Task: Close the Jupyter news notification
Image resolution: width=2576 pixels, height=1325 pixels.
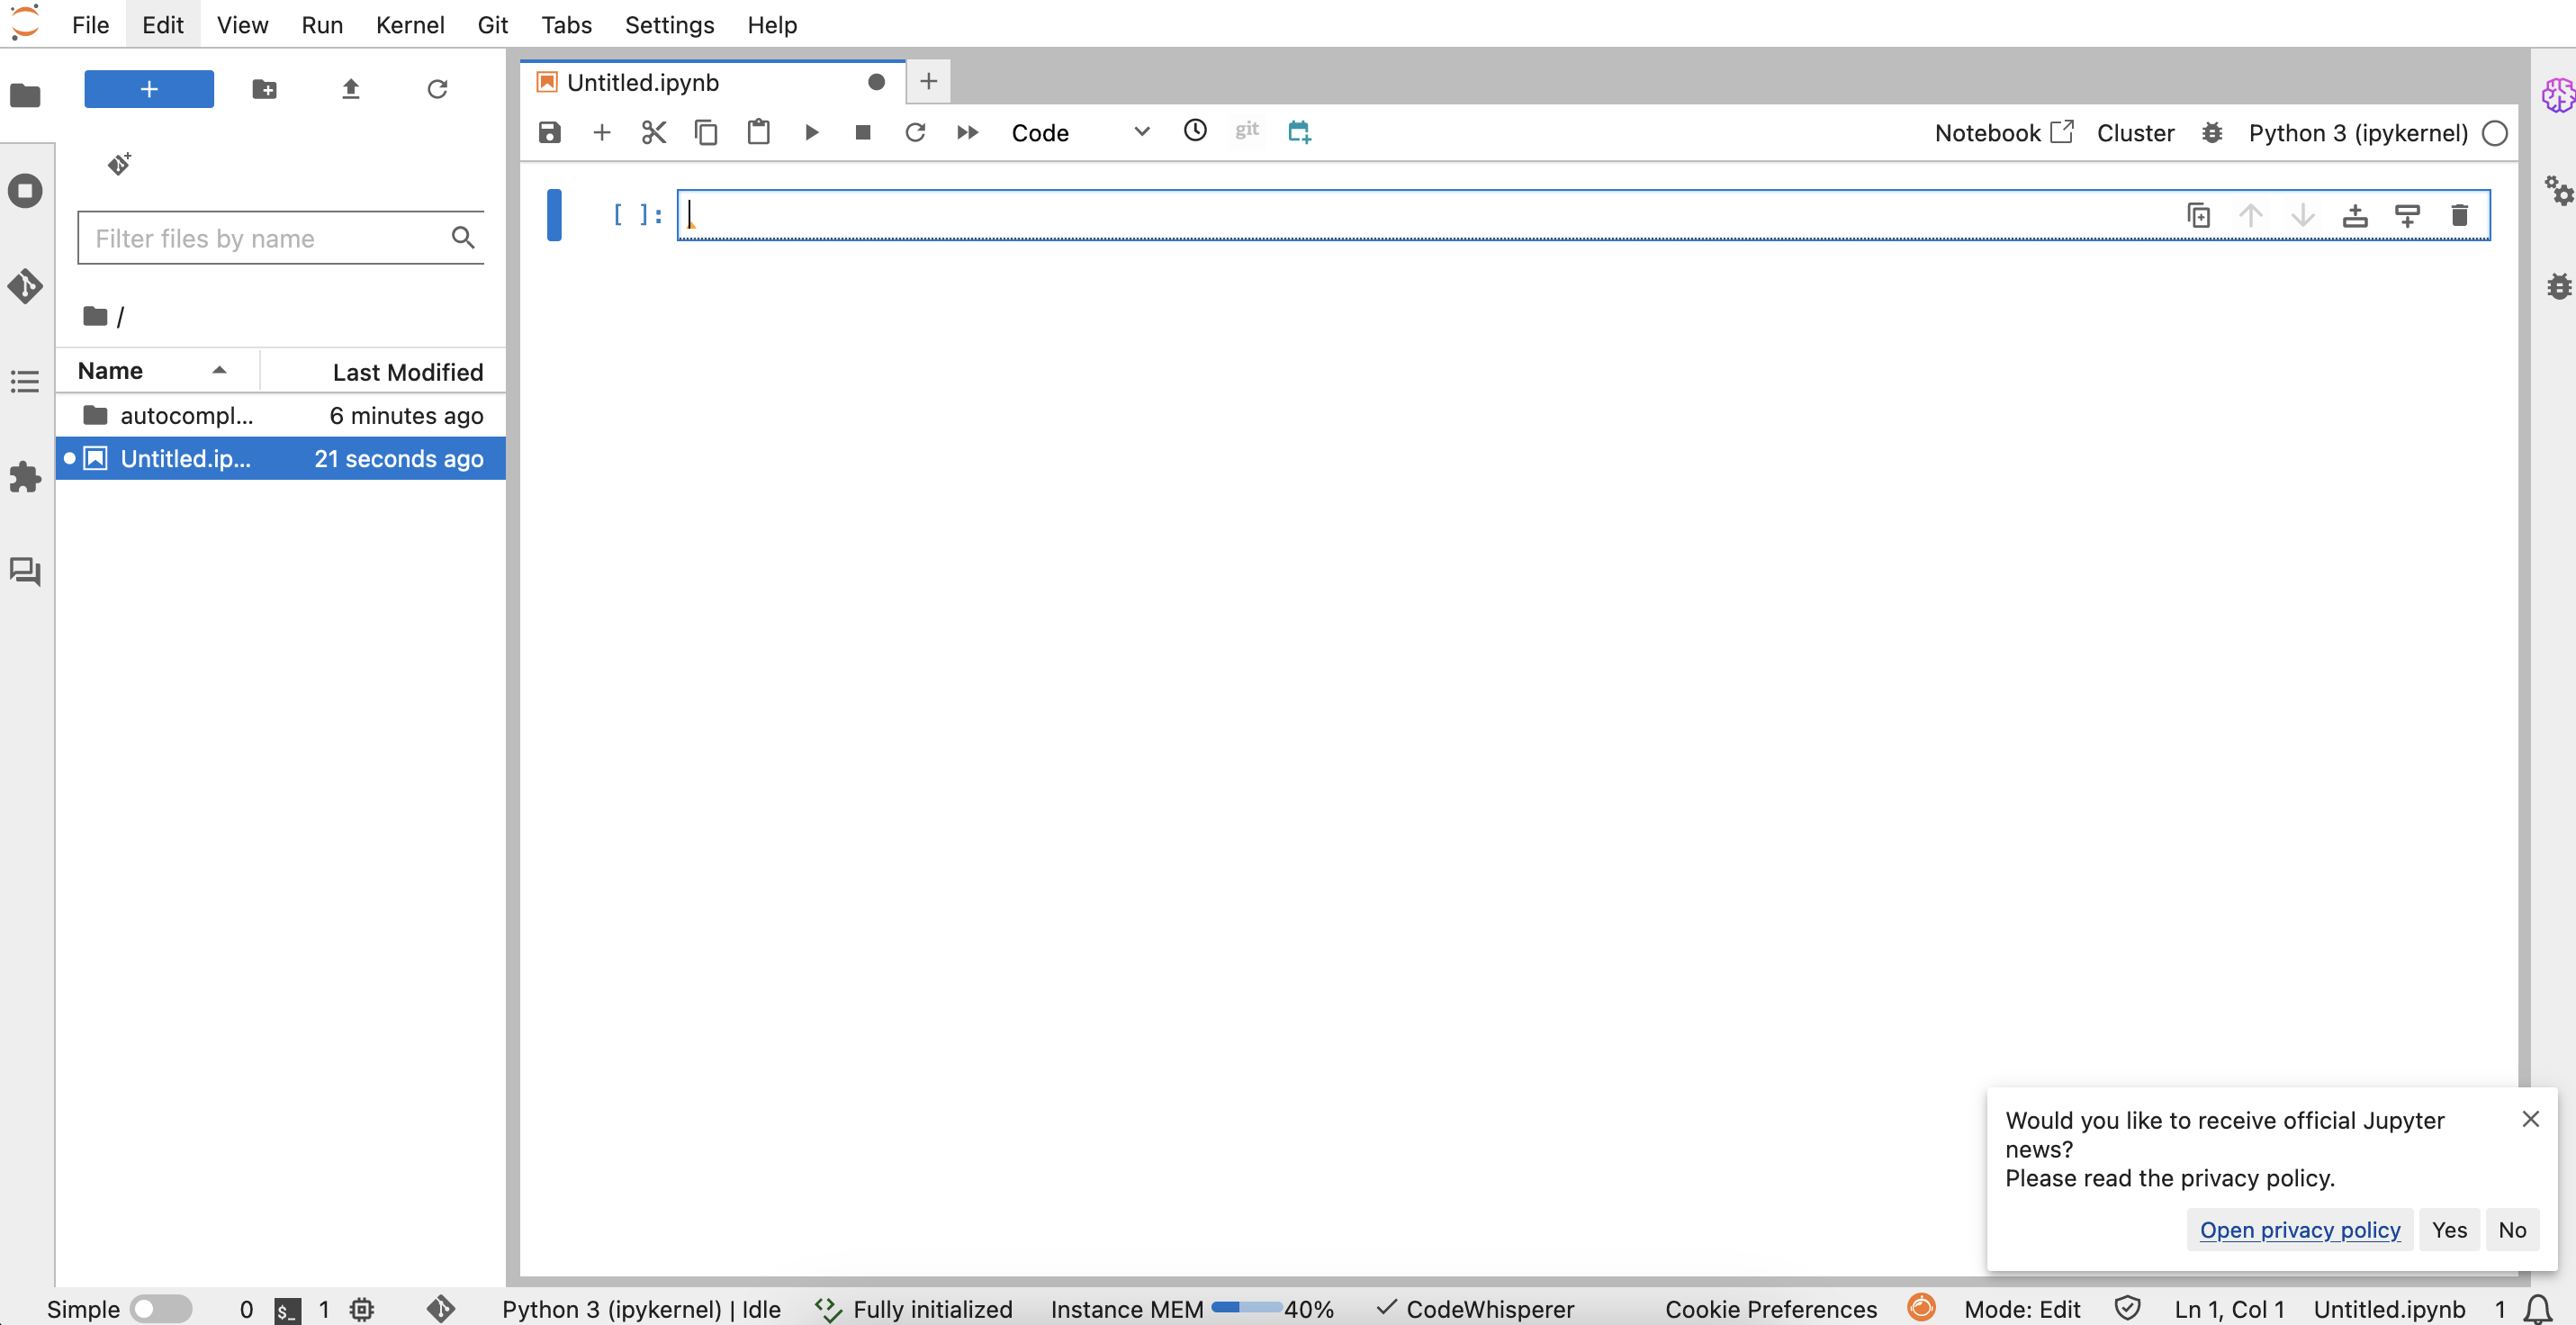Action: click(x=2531, y=1119)
